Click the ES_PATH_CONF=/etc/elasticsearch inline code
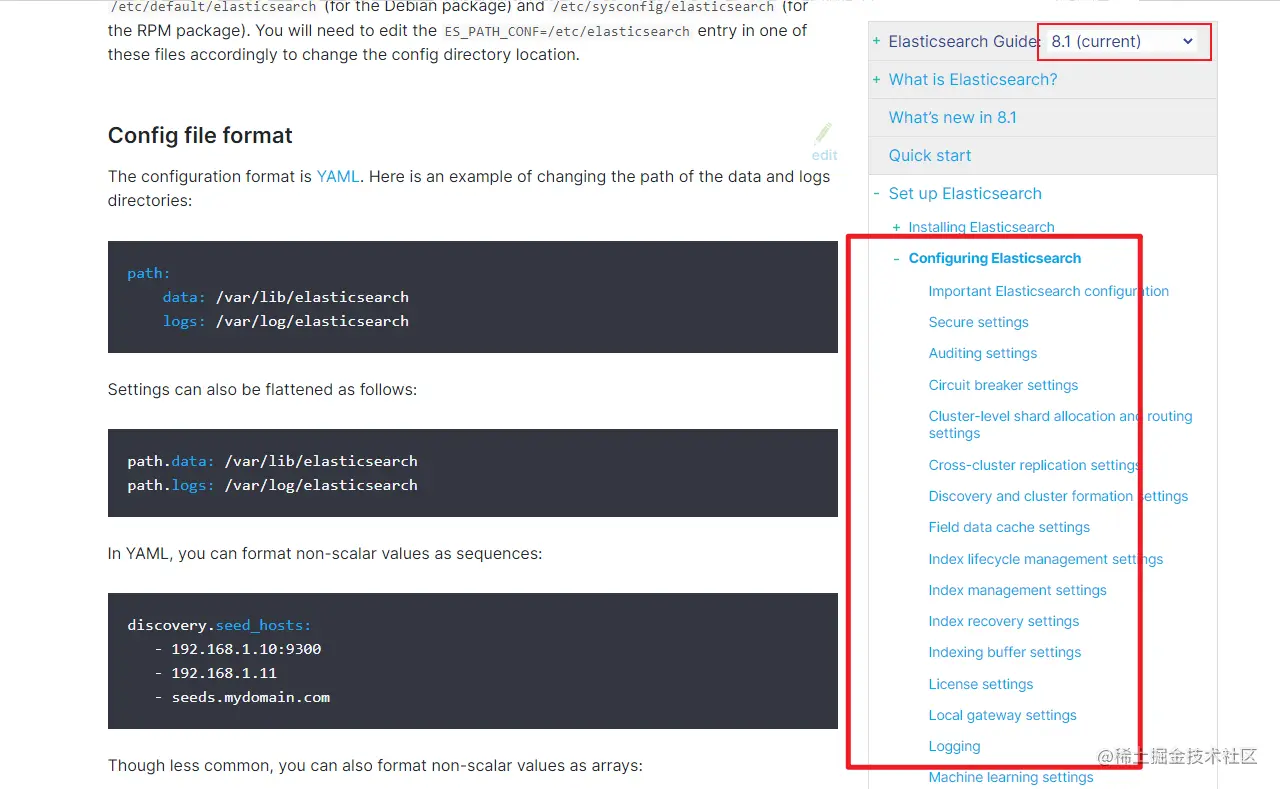 [567, 31]
